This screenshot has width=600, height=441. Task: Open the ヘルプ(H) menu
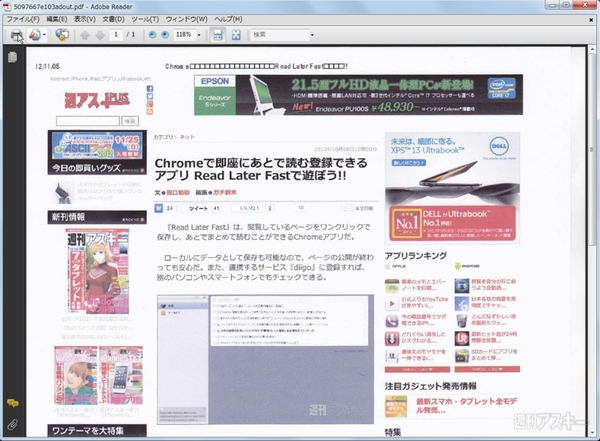pyautogui.click(x=228, y=19)
